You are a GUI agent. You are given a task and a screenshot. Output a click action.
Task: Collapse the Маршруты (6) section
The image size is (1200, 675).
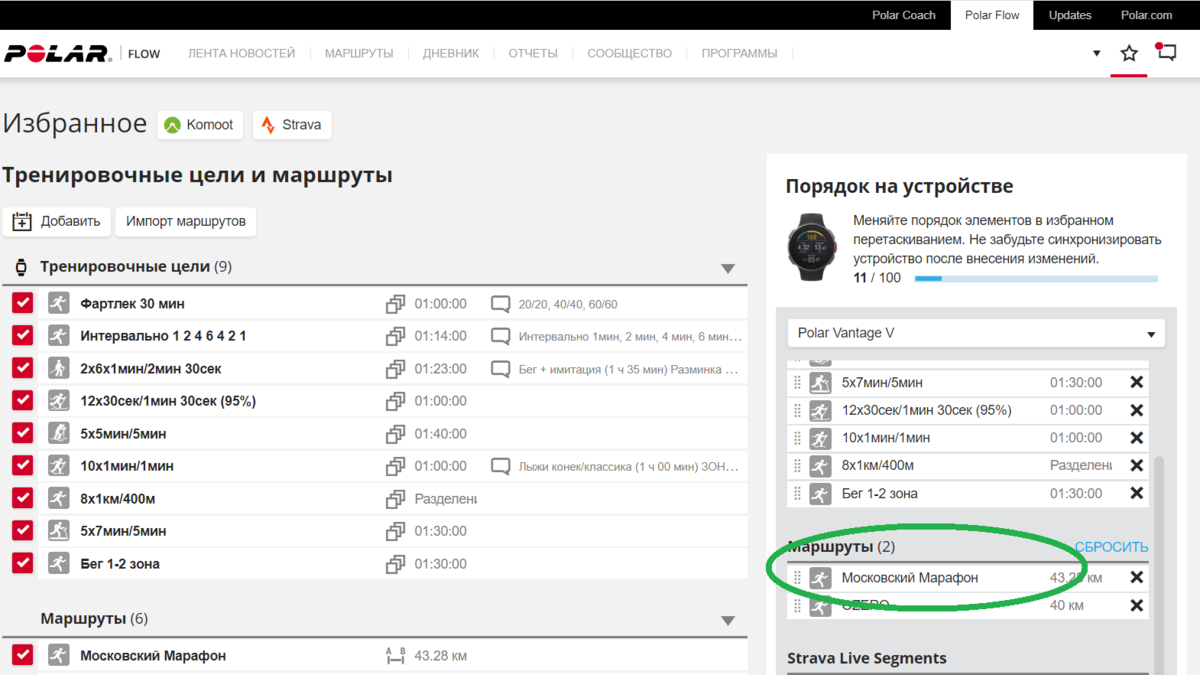click(x=728, y=620)
